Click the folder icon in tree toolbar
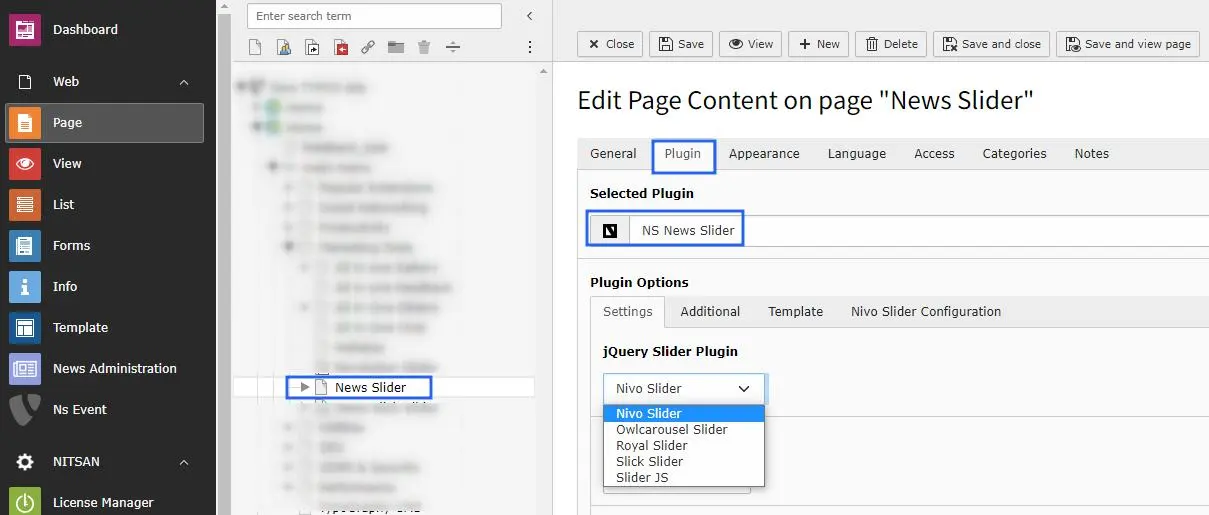The height and width of the screenshot is (515, 1209). (x=396, y=47)
